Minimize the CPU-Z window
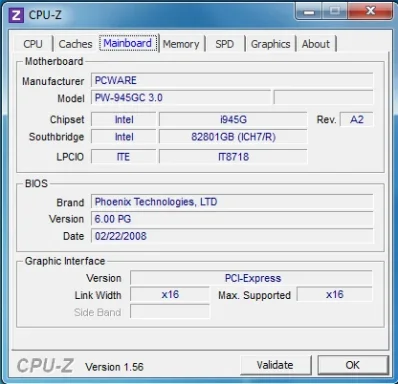 pos(309,11)
